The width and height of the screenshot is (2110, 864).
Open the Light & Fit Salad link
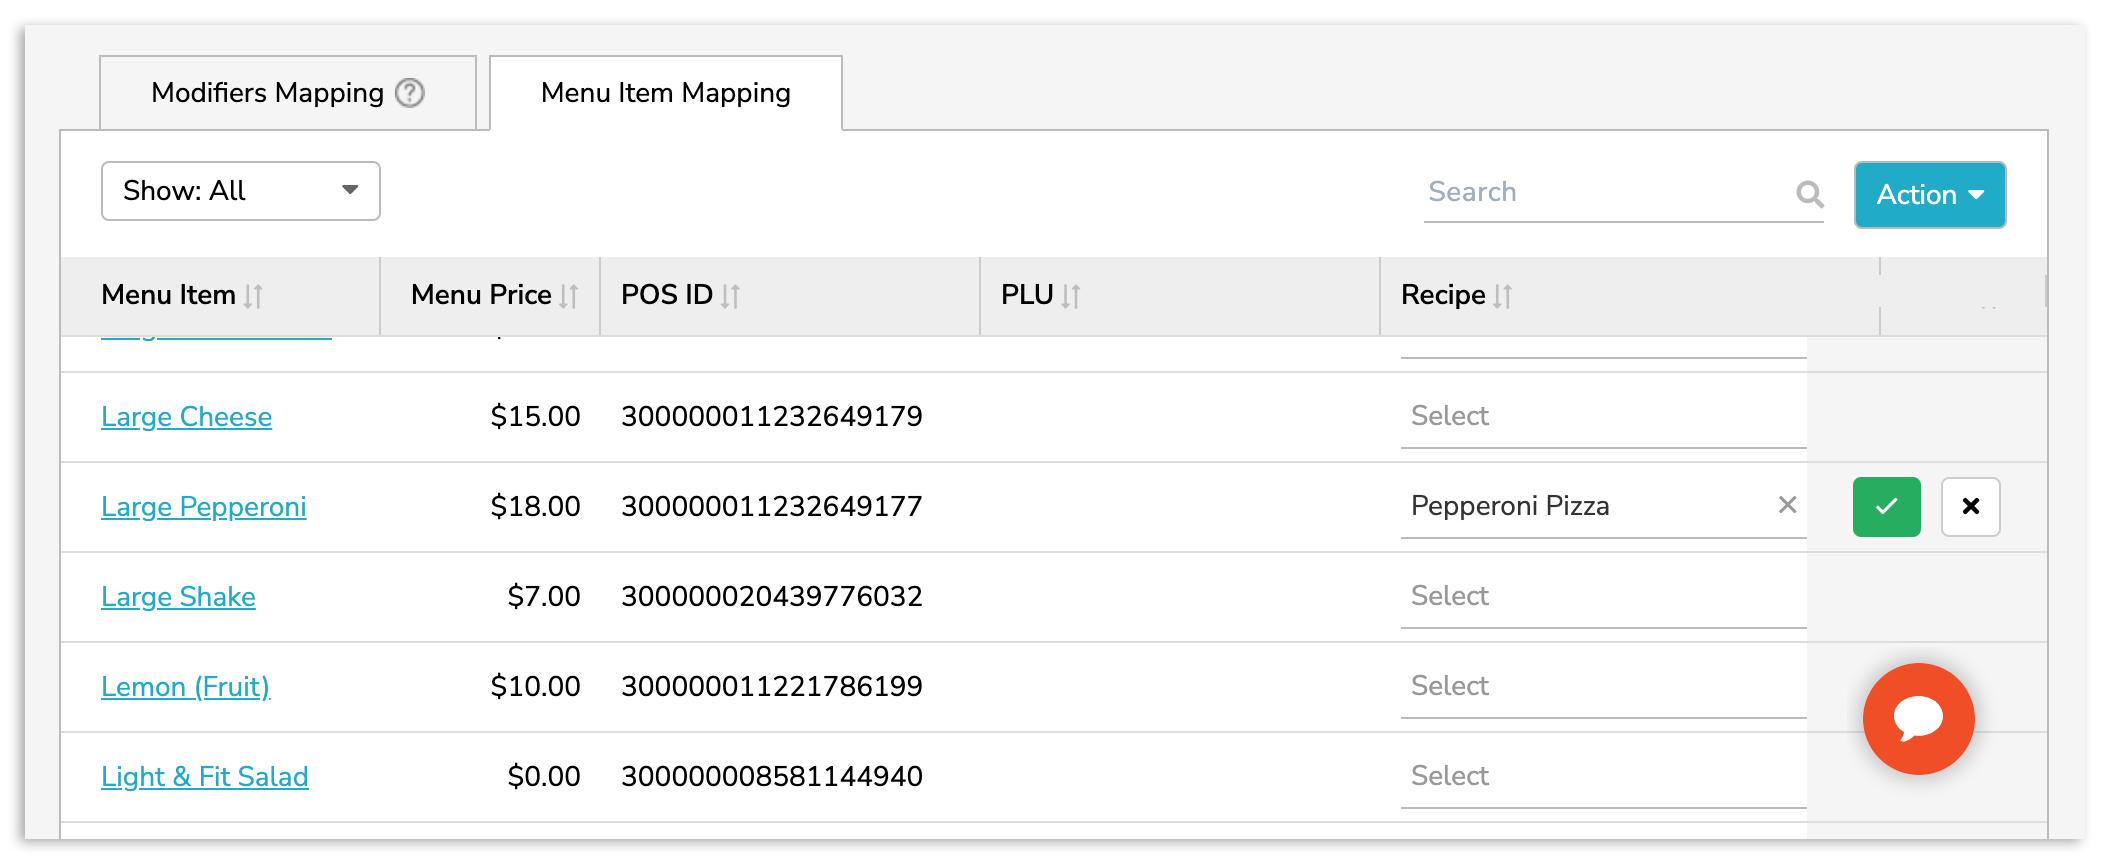205,777
